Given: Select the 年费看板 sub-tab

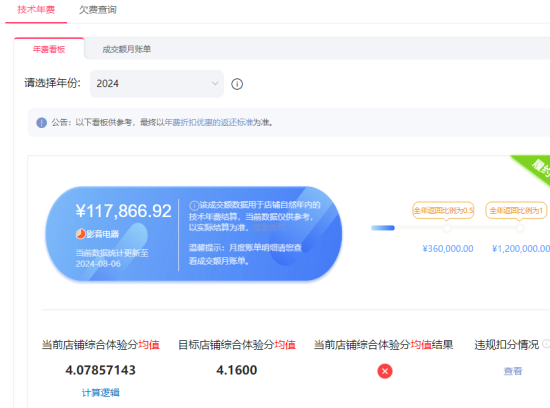Looking at the screenshot, I should [x=49, y=49].
